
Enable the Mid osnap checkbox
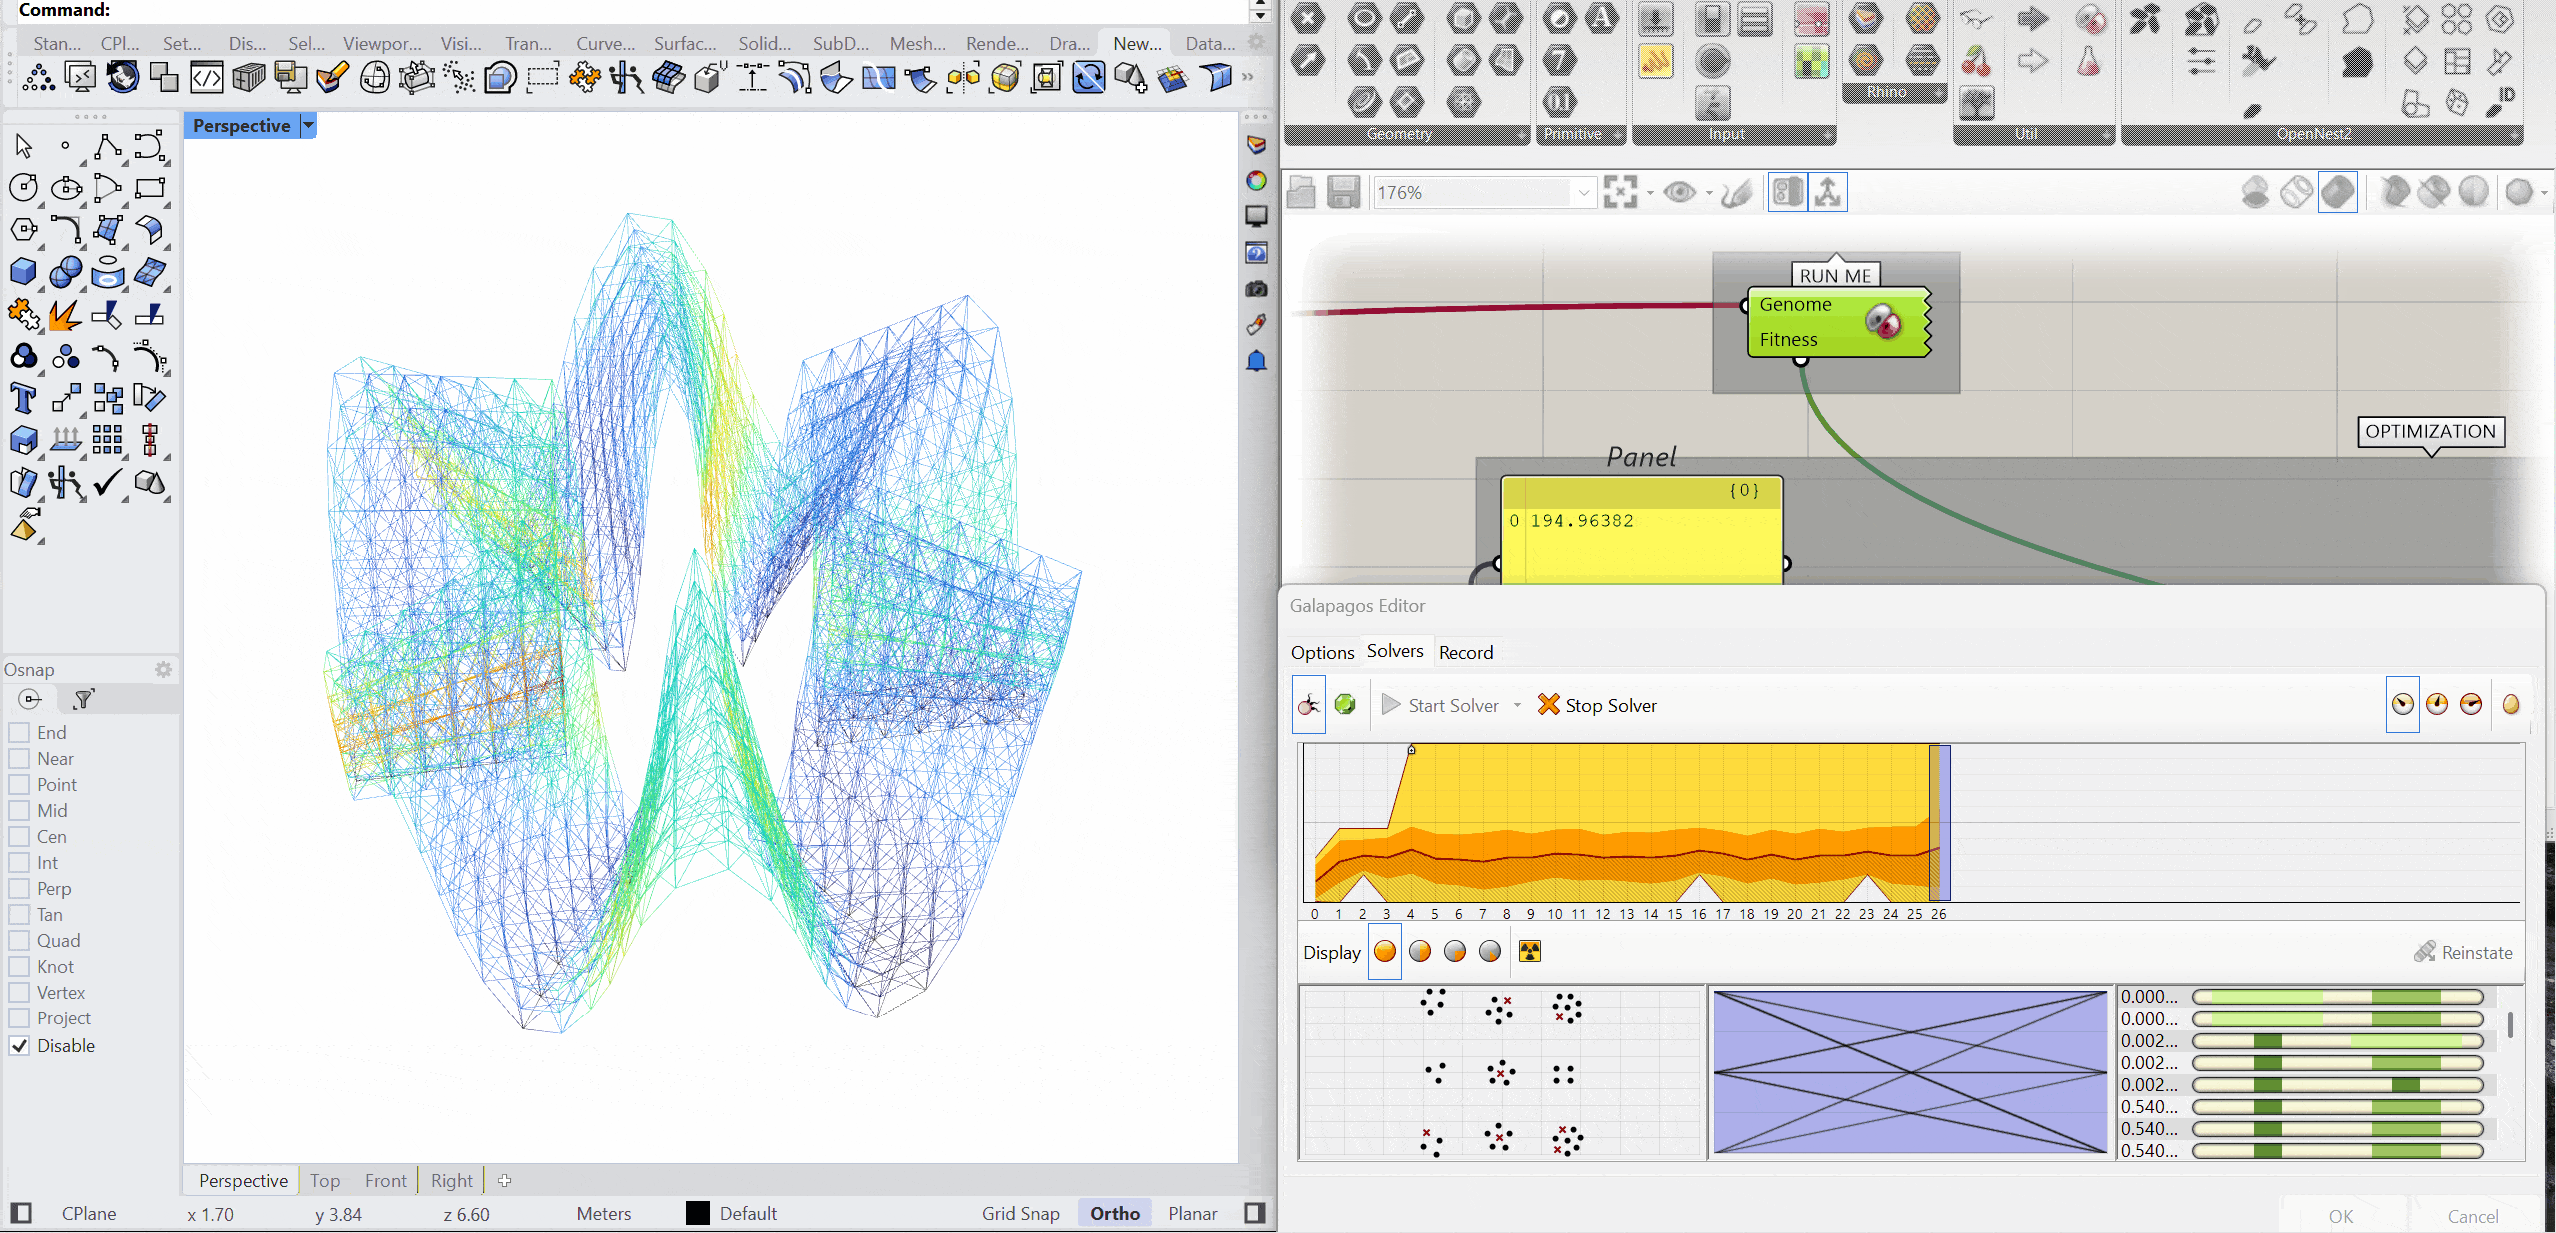pos(19,811)
